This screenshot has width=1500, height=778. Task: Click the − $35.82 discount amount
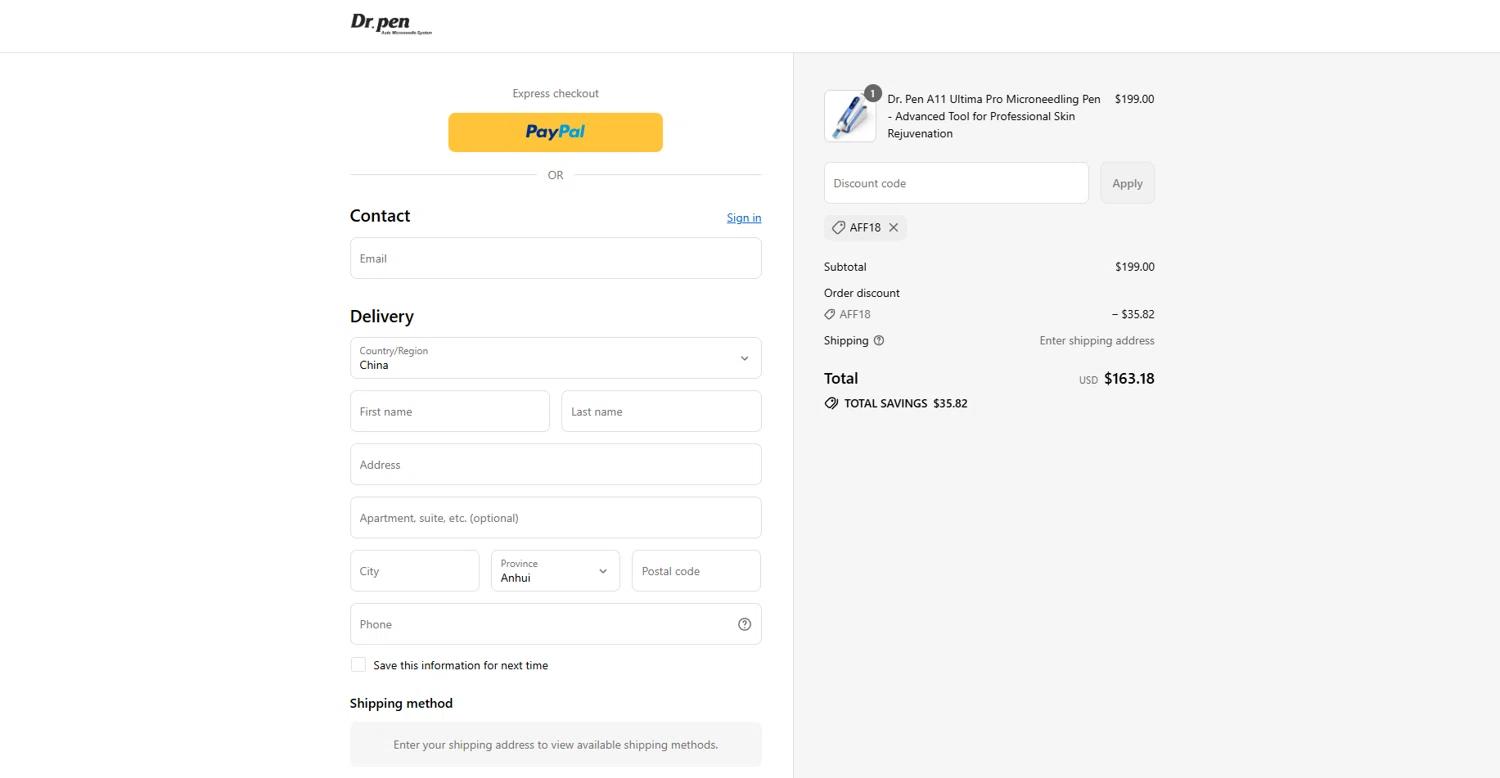[1133, 314]
